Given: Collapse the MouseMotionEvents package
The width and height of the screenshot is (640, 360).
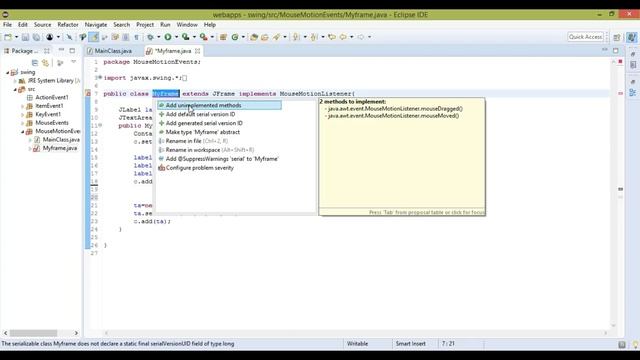Looking at the screenshot, I should pos(22,131).
